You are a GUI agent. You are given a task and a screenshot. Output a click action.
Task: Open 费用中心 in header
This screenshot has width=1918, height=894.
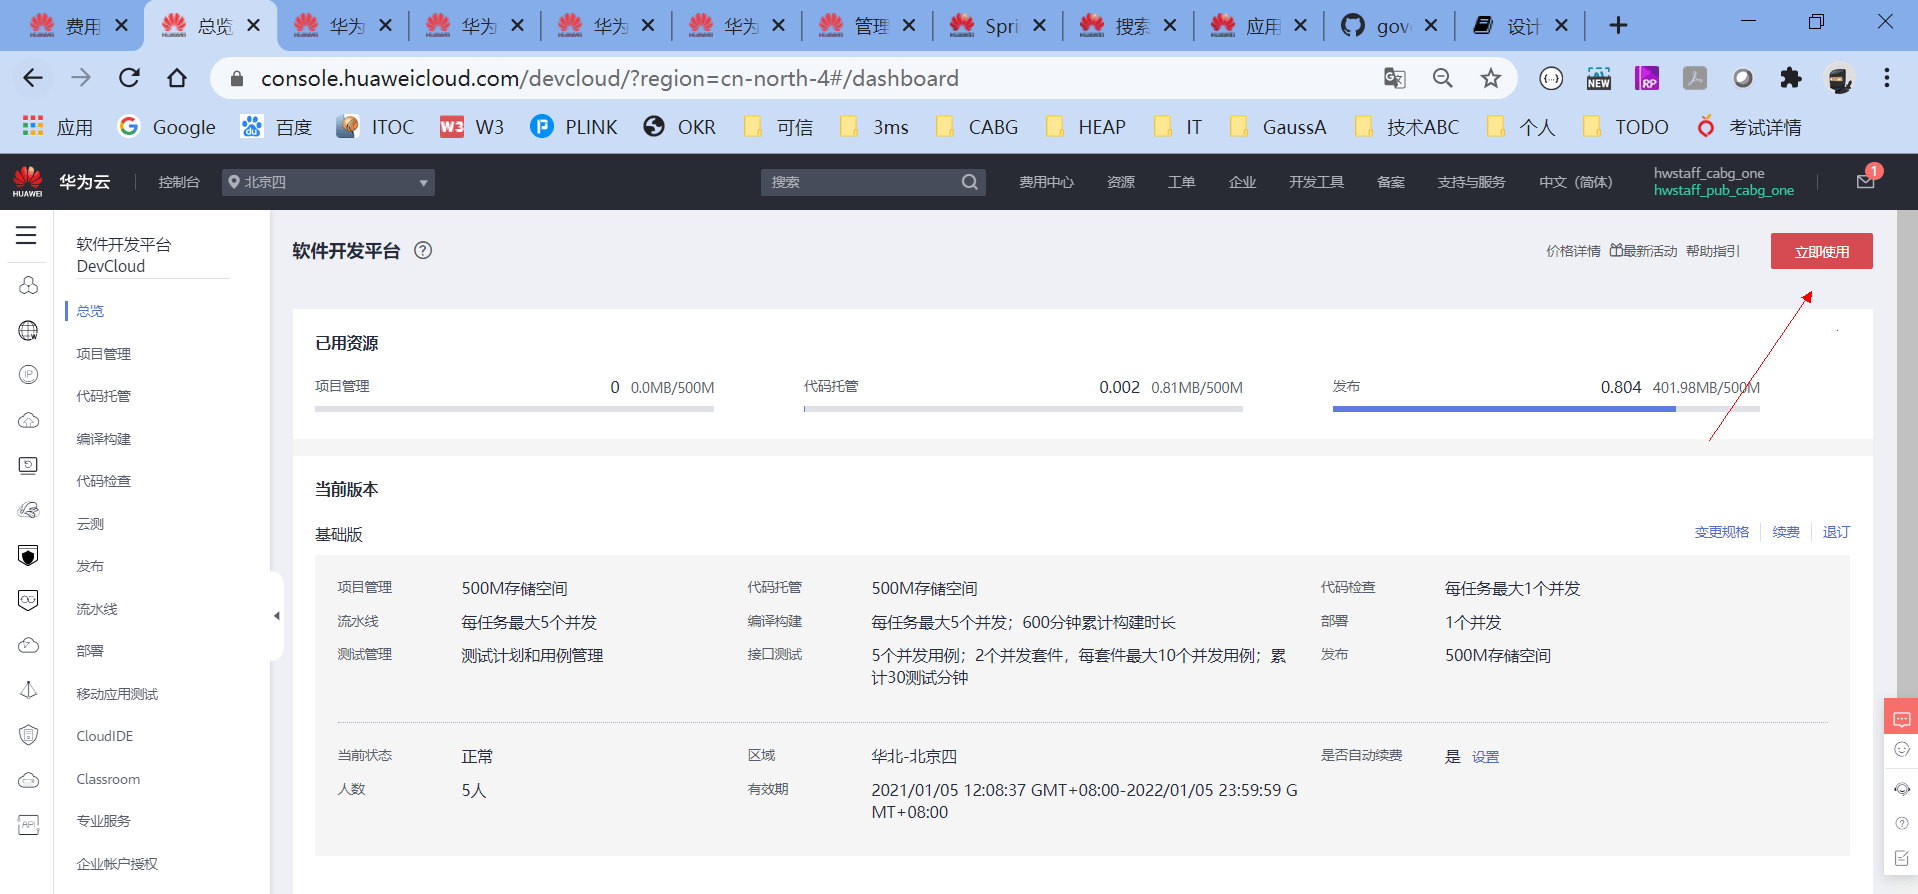pyautogui.click(x=1046, y=182)
